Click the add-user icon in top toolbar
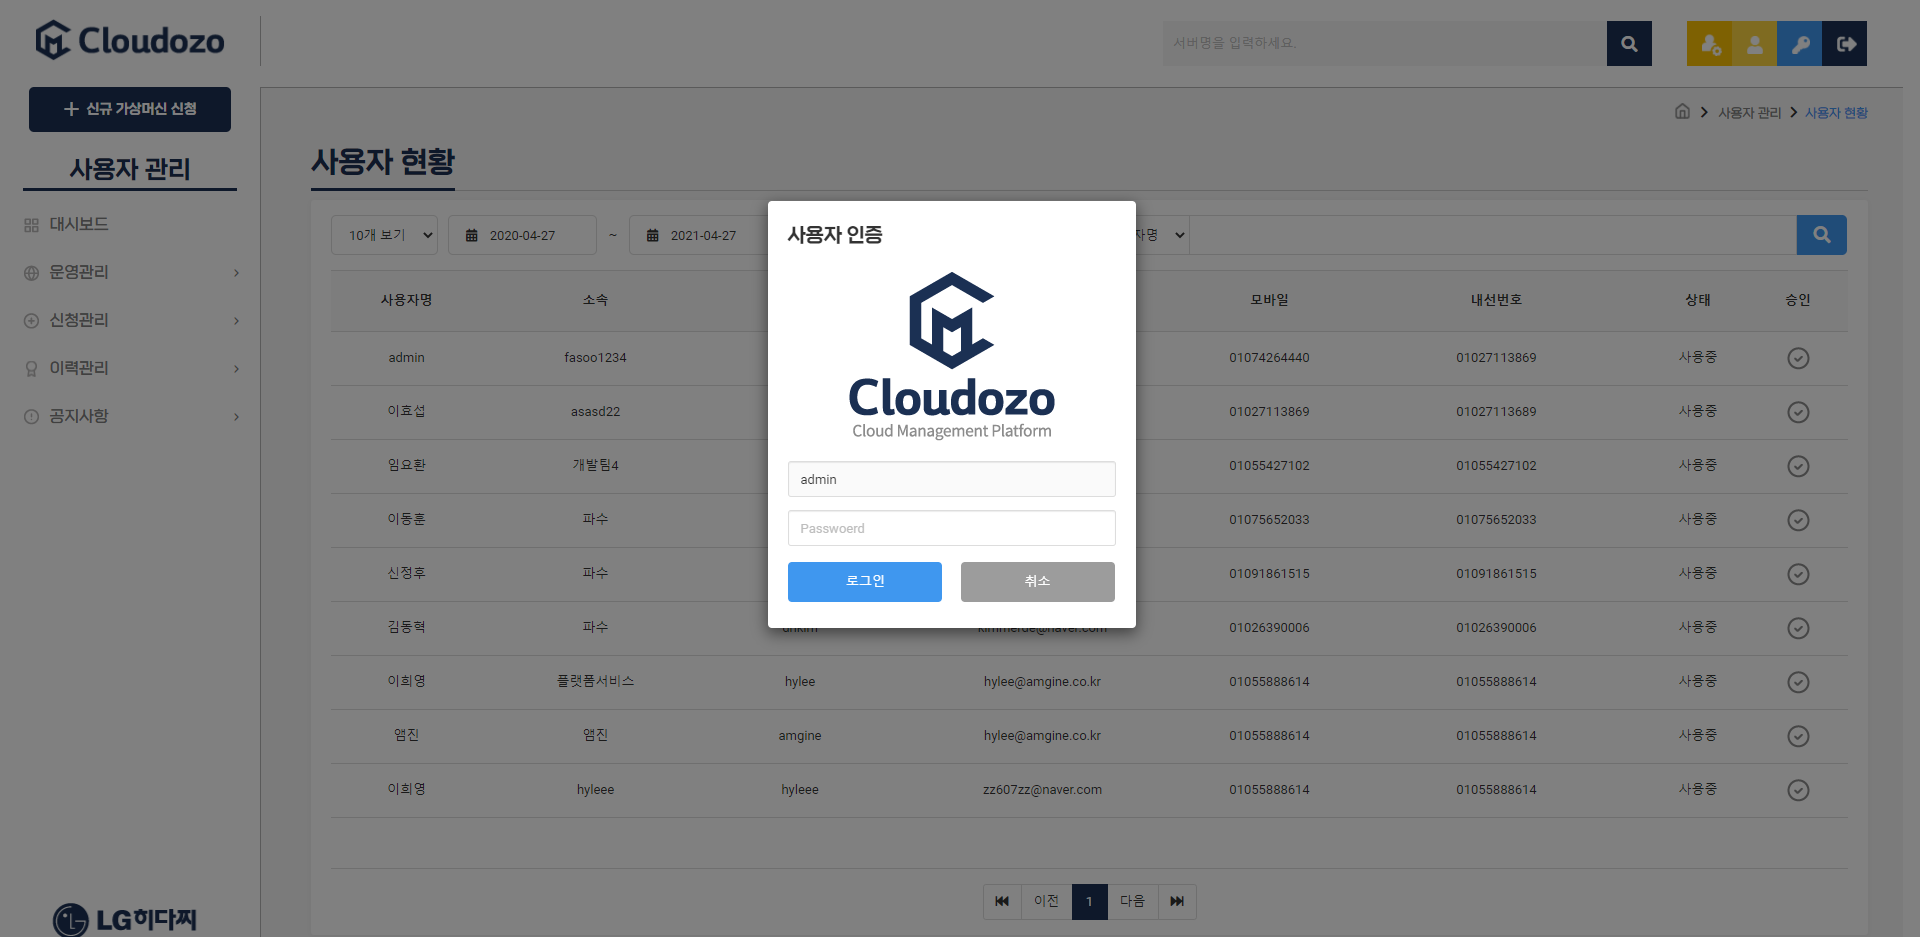 coord(1709,44)
